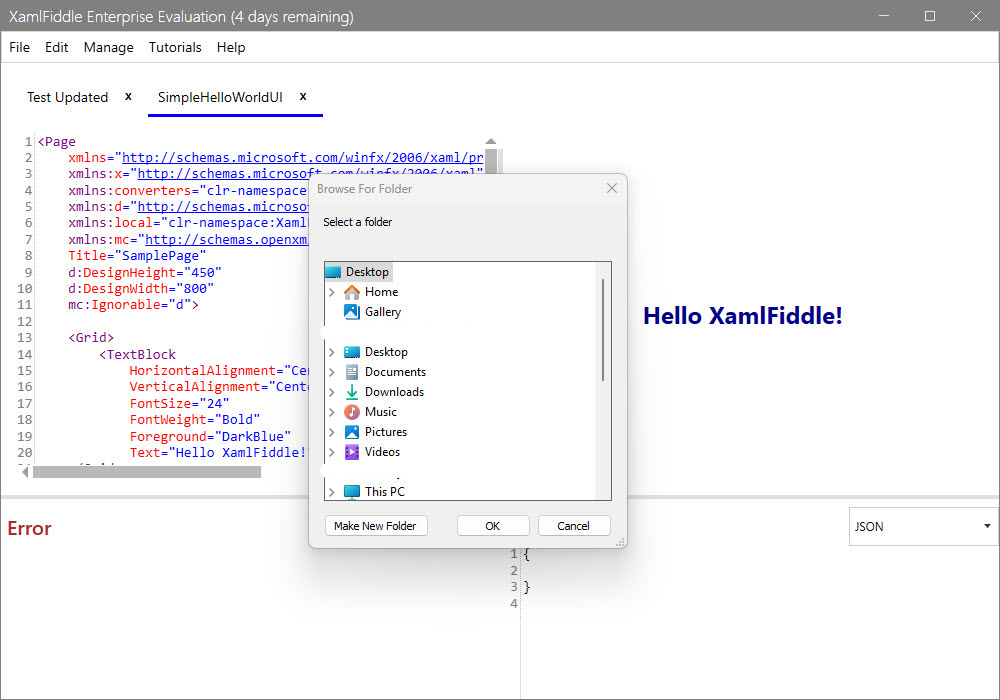
Task: Click the Pictures folder icon
Action: pos(351,432)
